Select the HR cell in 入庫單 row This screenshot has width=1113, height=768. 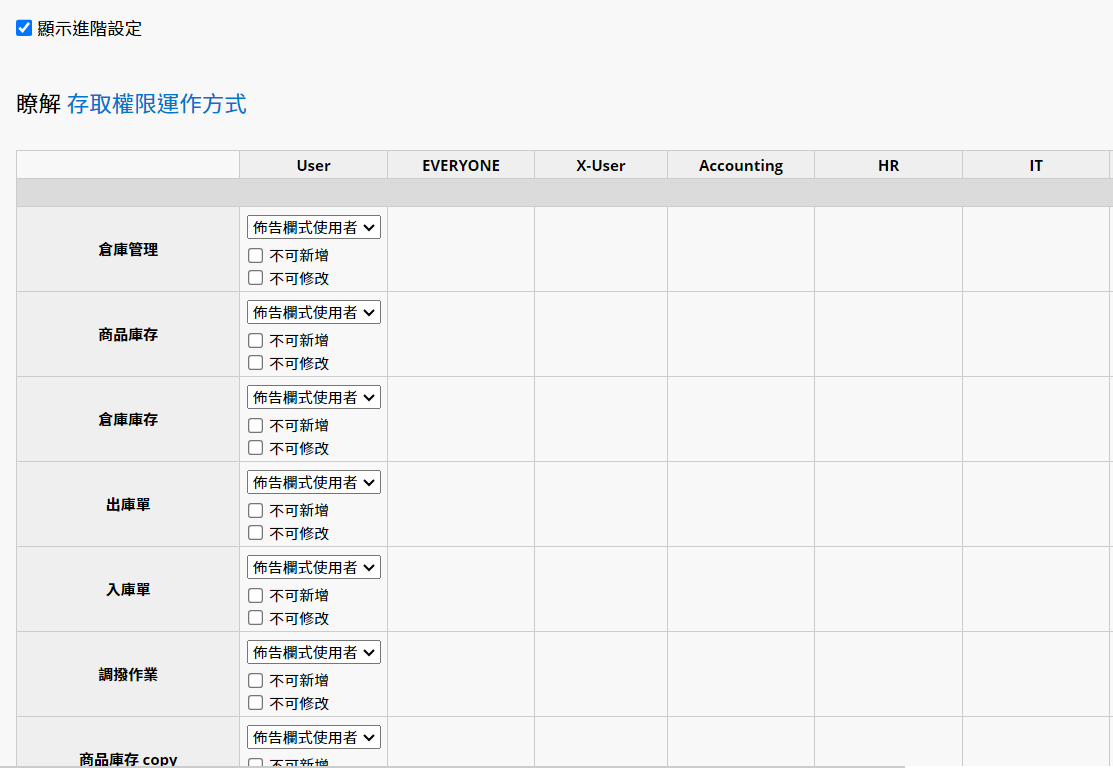(888, 589)
